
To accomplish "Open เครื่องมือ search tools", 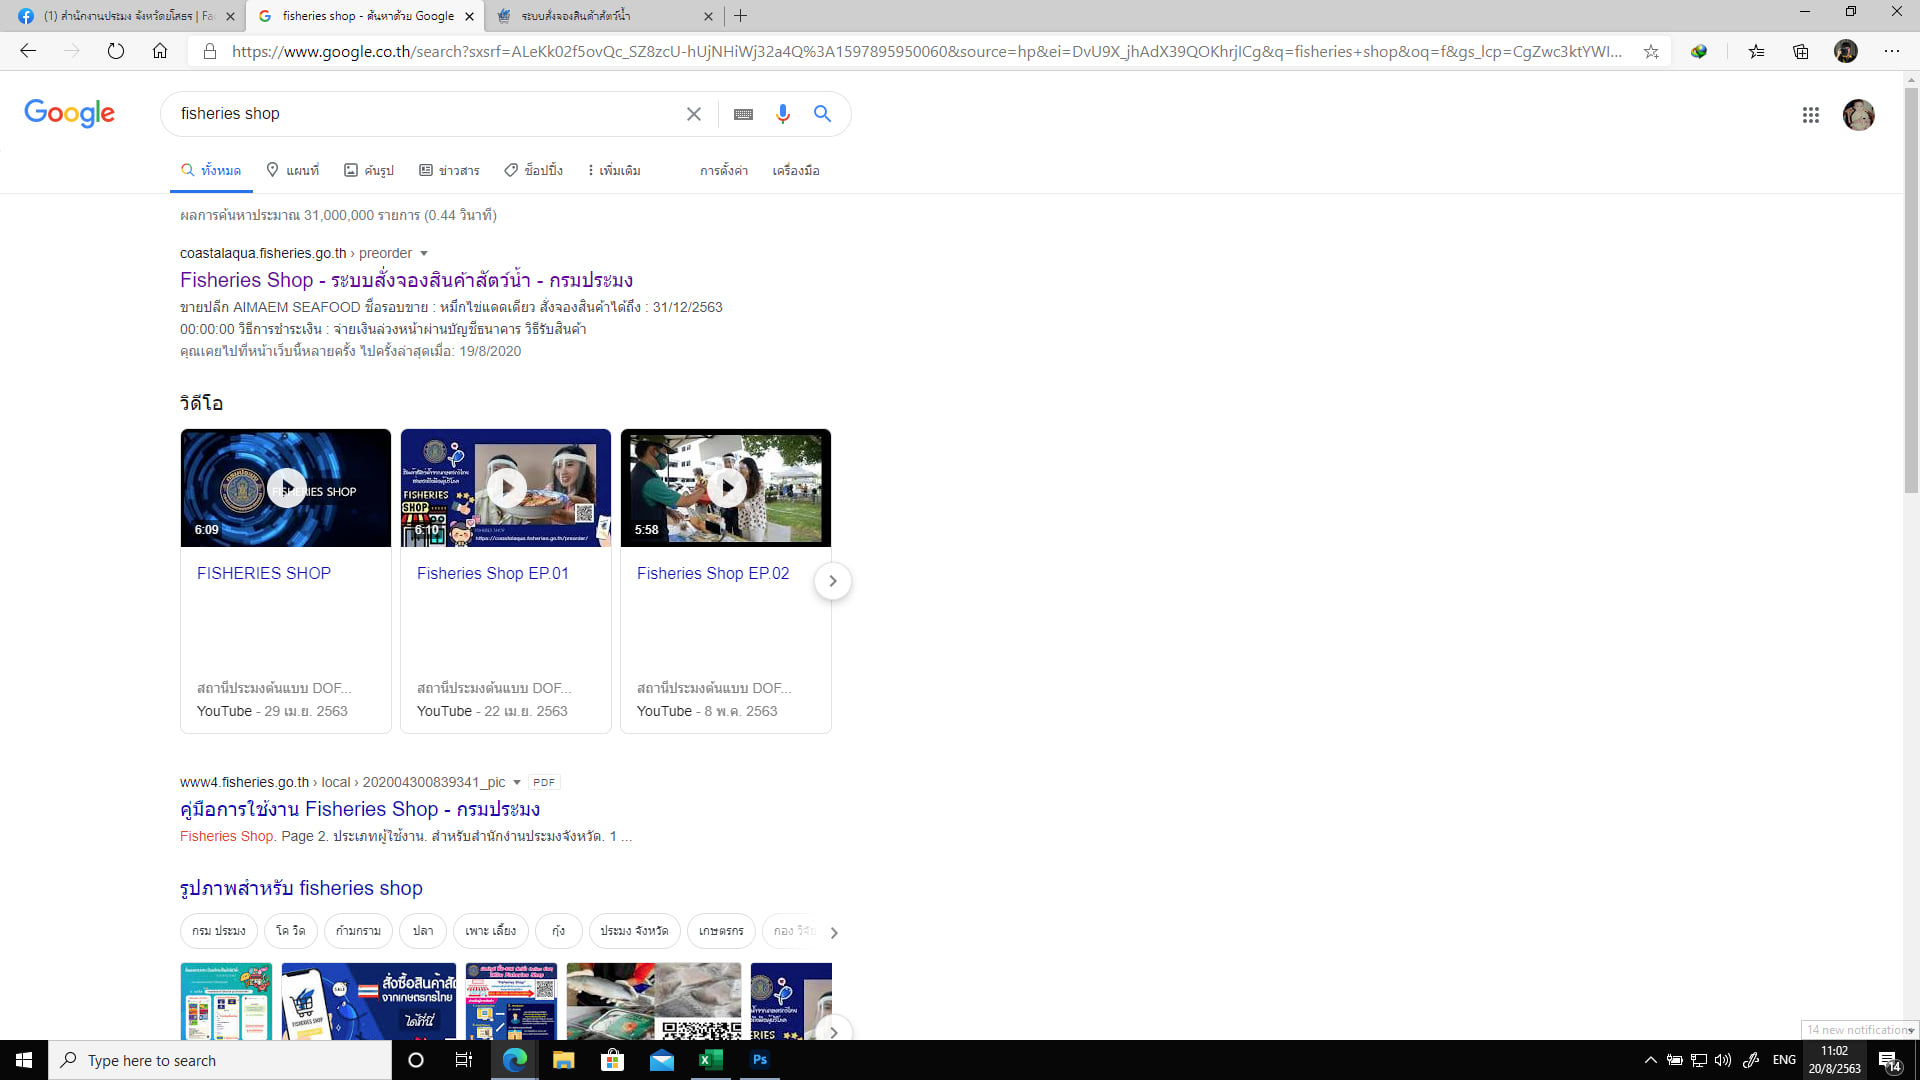I will (x=796, y=171).
